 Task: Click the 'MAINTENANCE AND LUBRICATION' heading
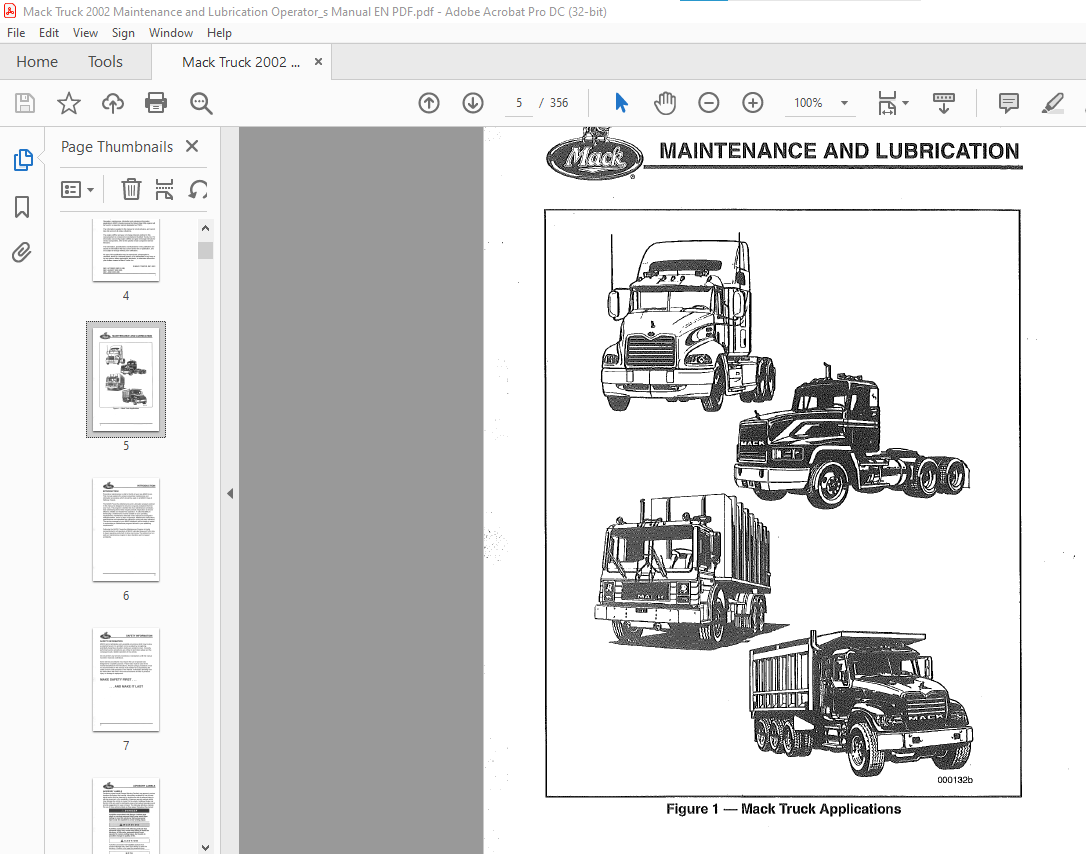click(x=839, y=151)
